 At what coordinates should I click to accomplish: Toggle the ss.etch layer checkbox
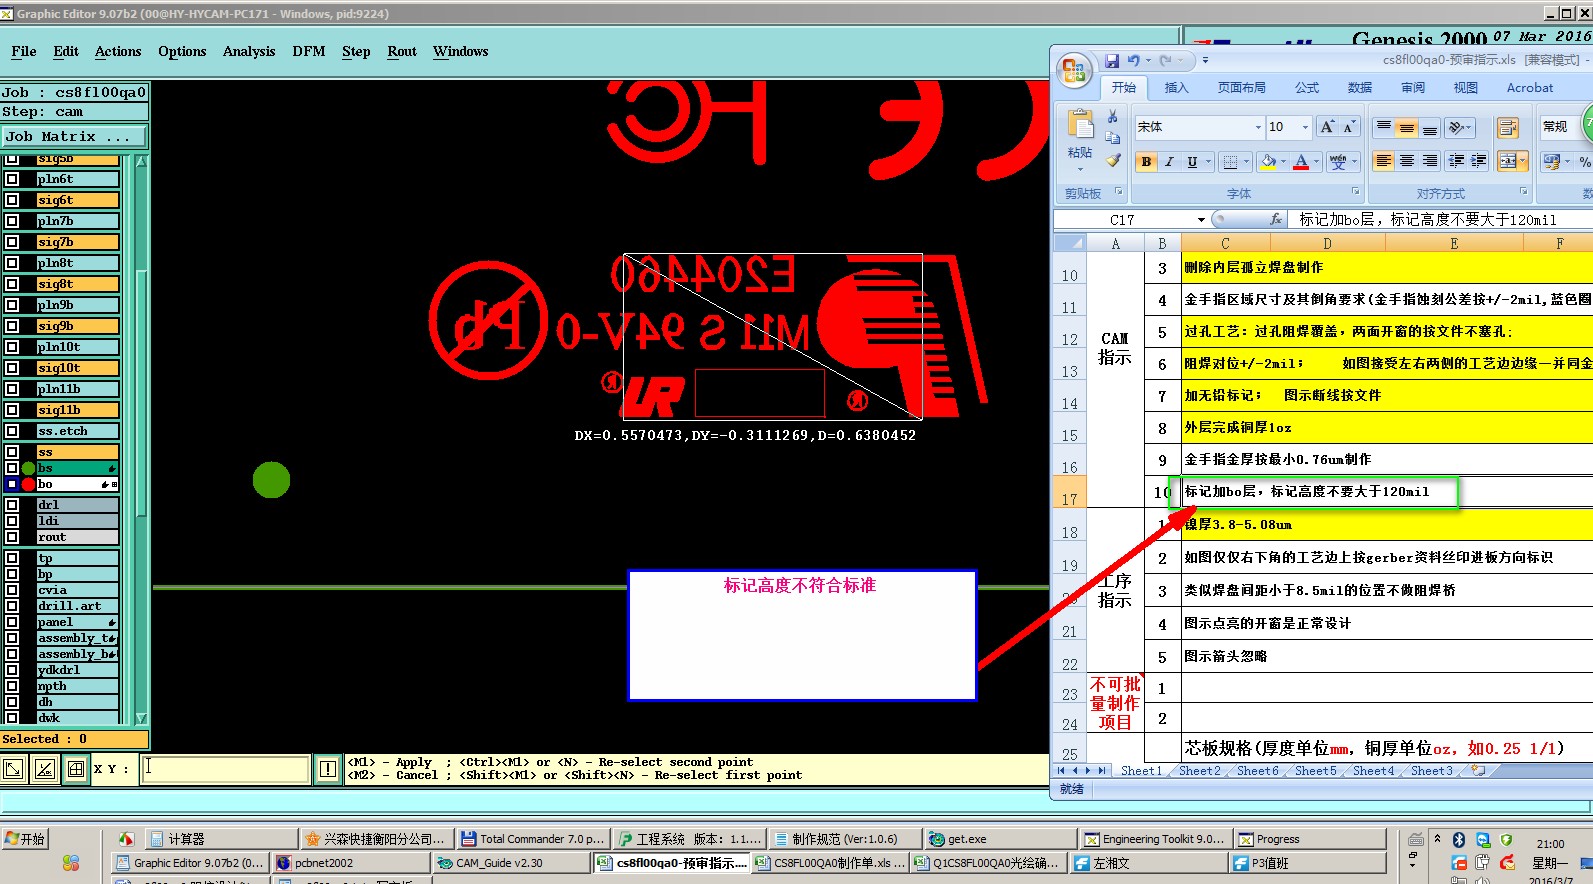pyautogui.click(x=12, y=431)
